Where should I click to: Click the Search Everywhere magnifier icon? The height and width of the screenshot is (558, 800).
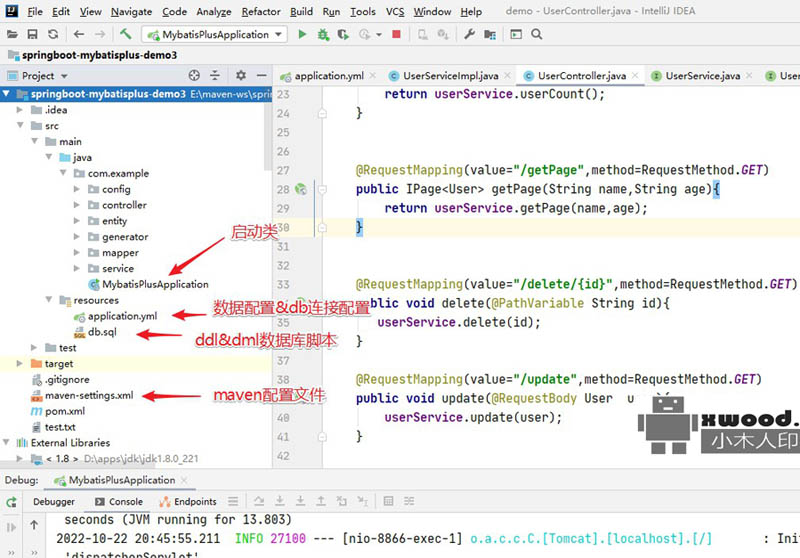tap(536, 34)
